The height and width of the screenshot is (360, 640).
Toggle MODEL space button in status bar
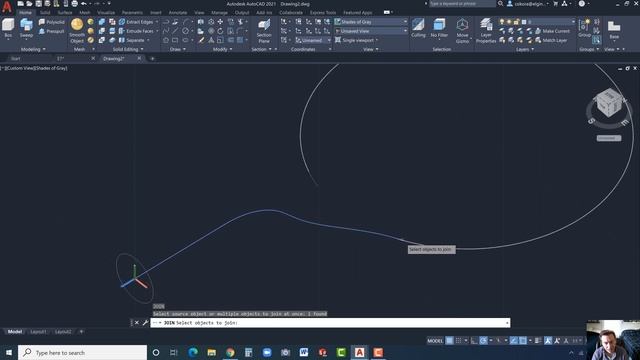(x=435, y=340)
